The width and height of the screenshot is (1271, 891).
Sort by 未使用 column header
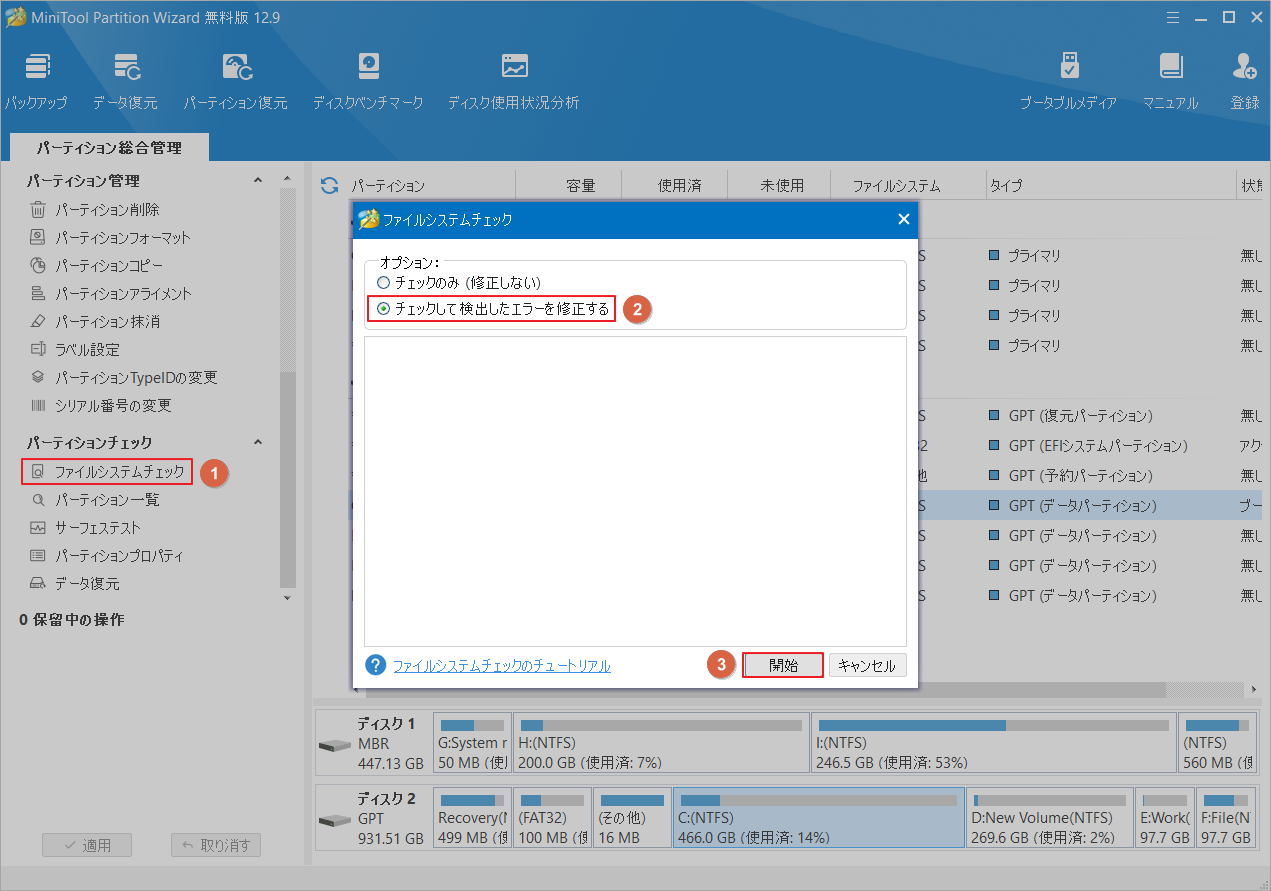pyautogui.click(x=781, y=186)
